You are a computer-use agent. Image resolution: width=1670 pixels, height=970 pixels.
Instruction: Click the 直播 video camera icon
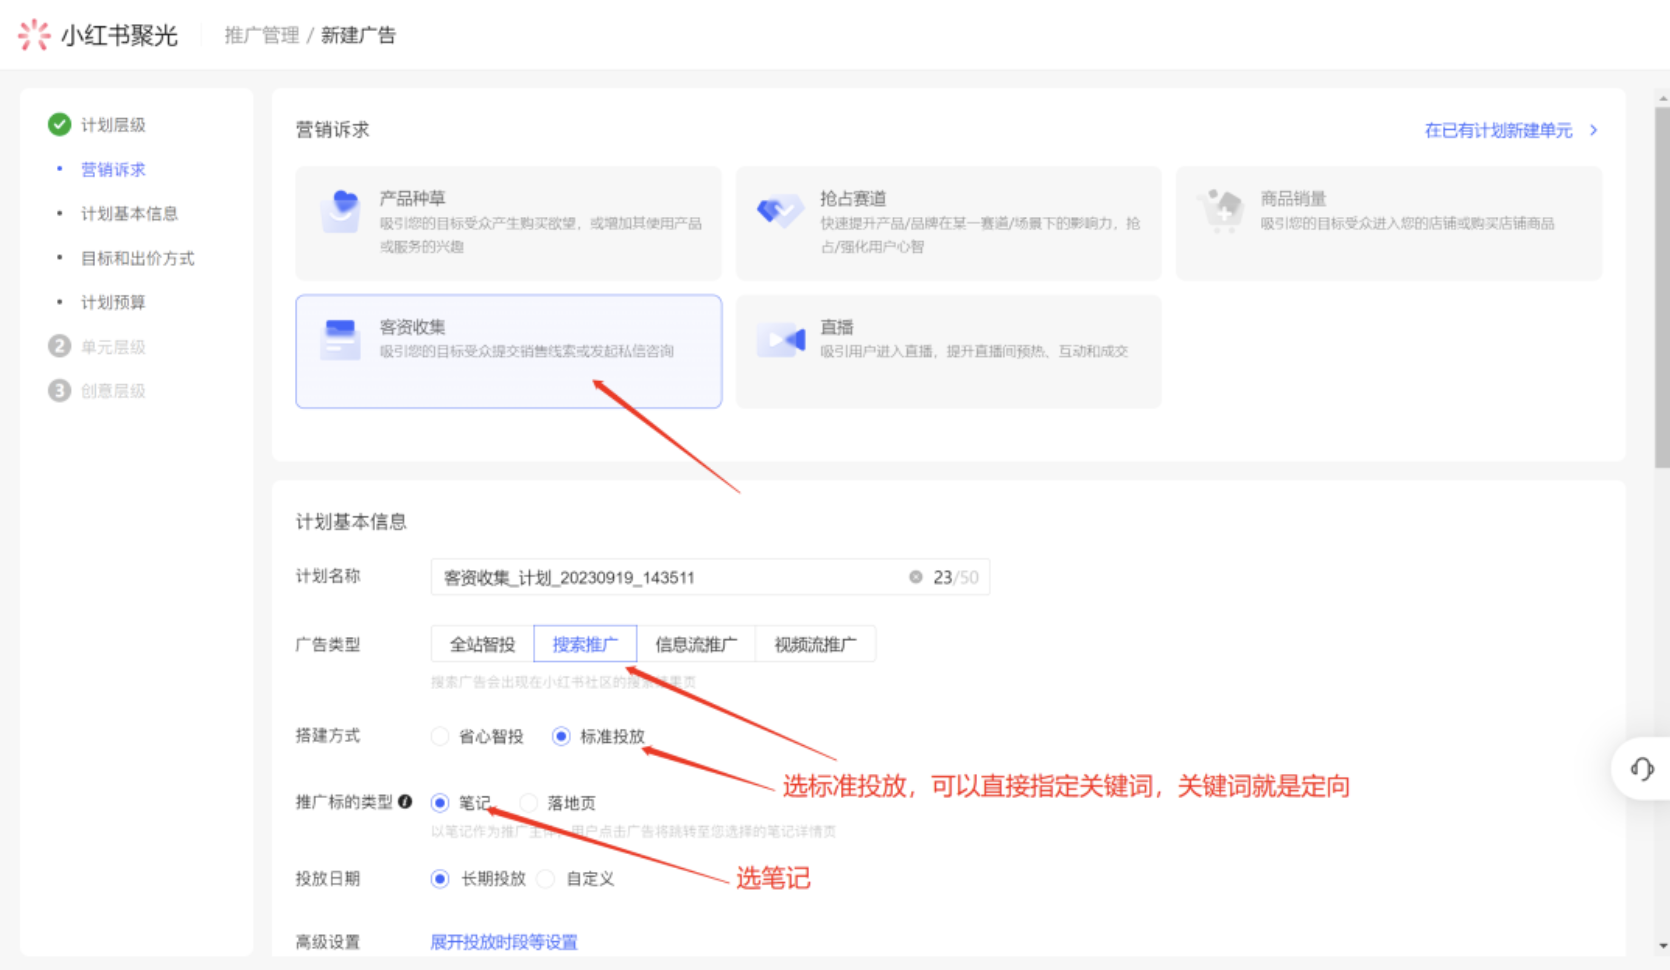click(781, 340)
